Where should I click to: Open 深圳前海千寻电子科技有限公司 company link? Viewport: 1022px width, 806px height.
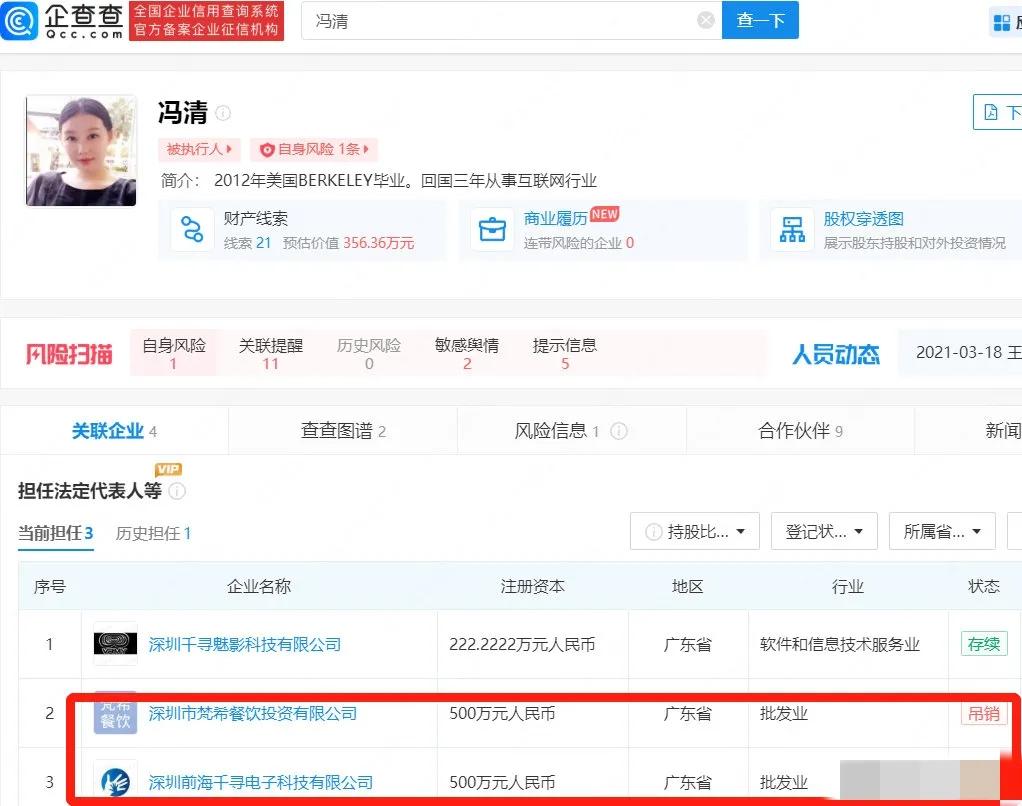(261, 783)
